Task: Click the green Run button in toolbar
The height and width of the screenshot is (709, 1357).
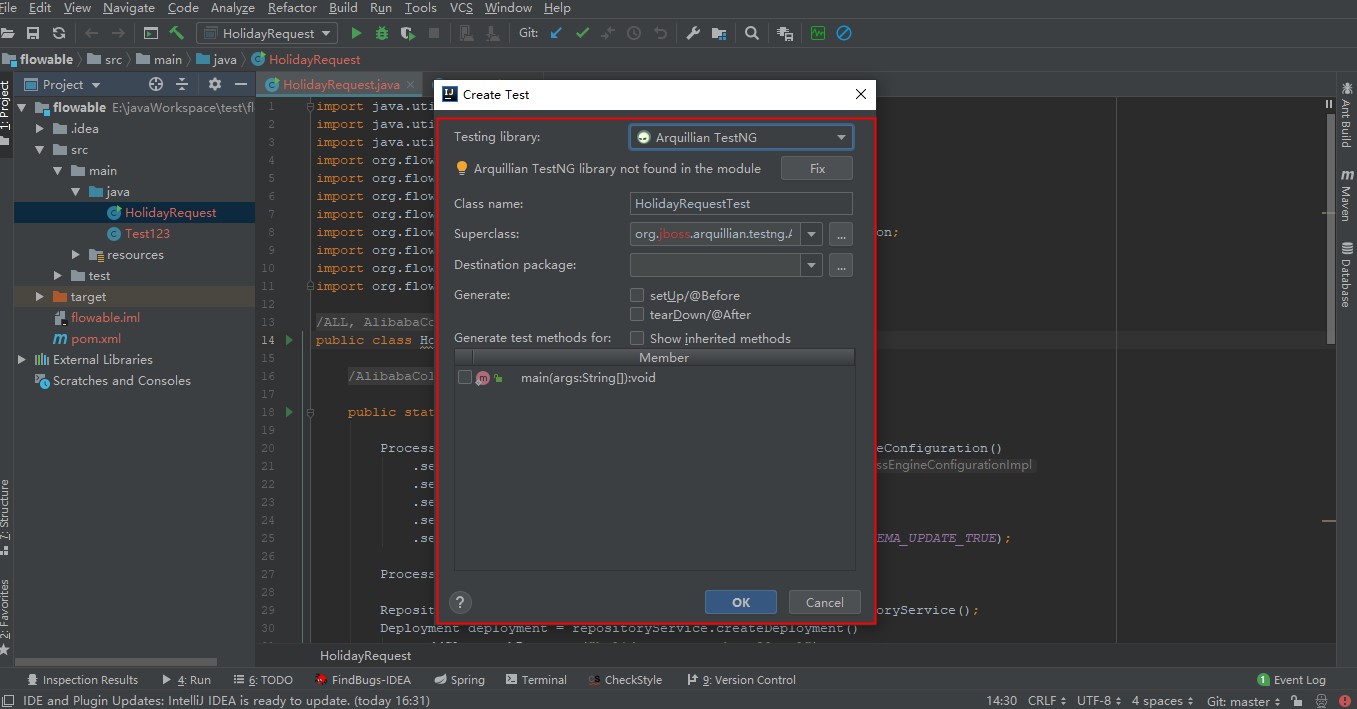Action: click(356, 33)
